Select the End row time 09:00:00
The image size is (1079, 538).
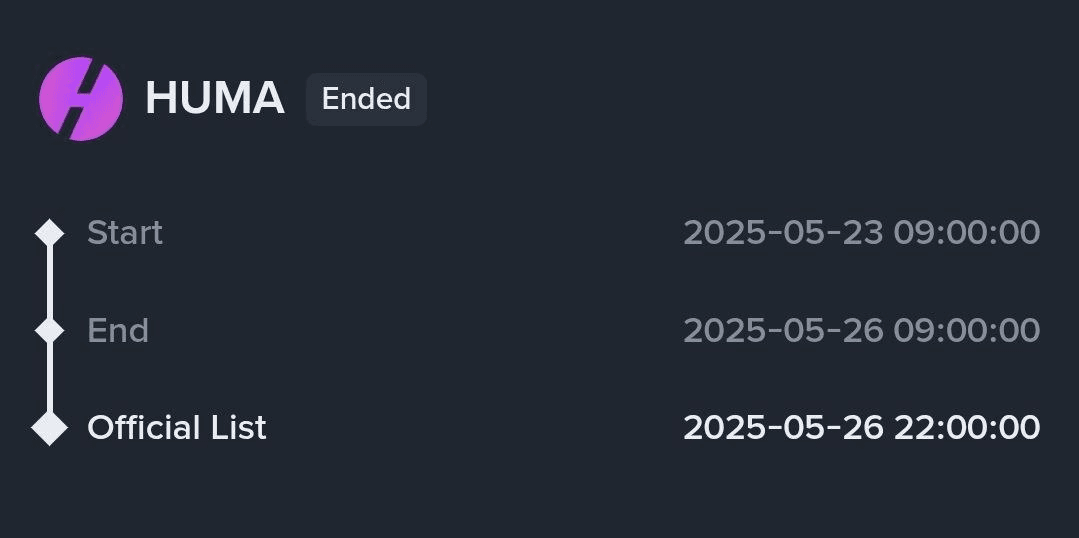[967, 330]
